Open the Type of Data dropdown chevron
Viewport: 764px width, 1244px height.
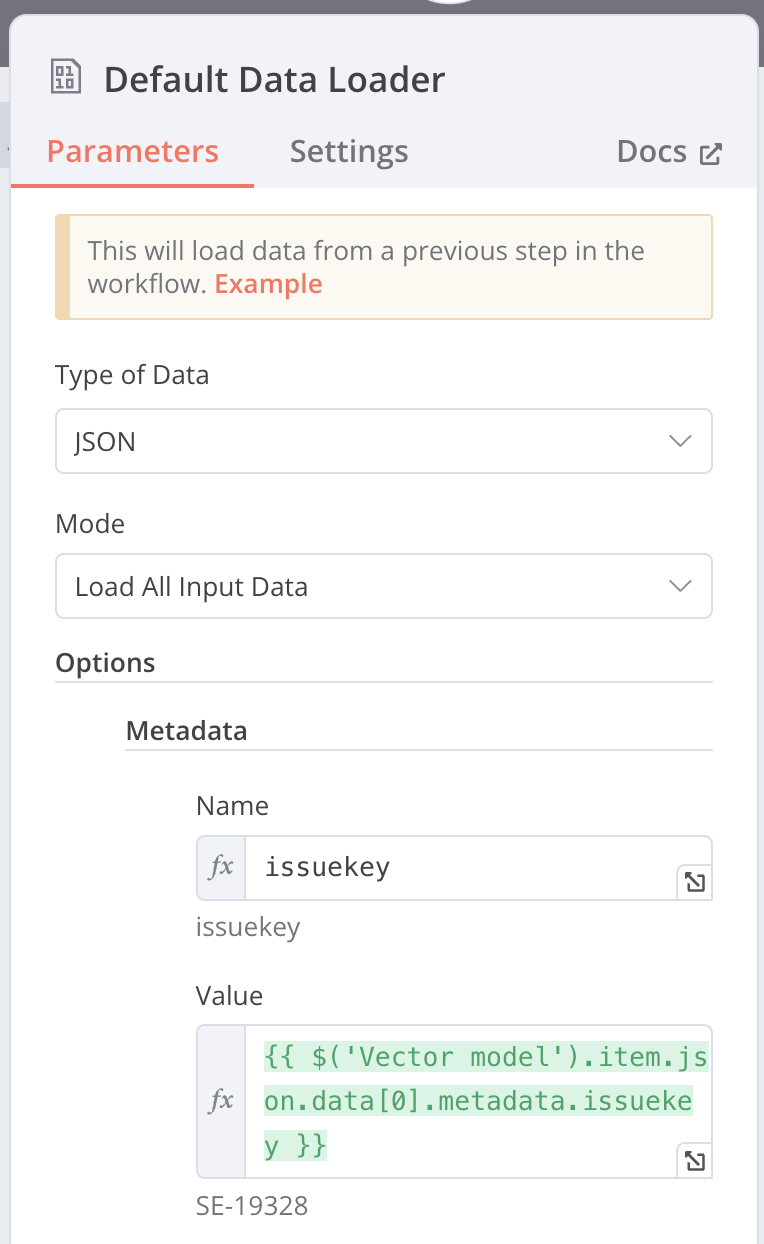click(x=680, y=441)
